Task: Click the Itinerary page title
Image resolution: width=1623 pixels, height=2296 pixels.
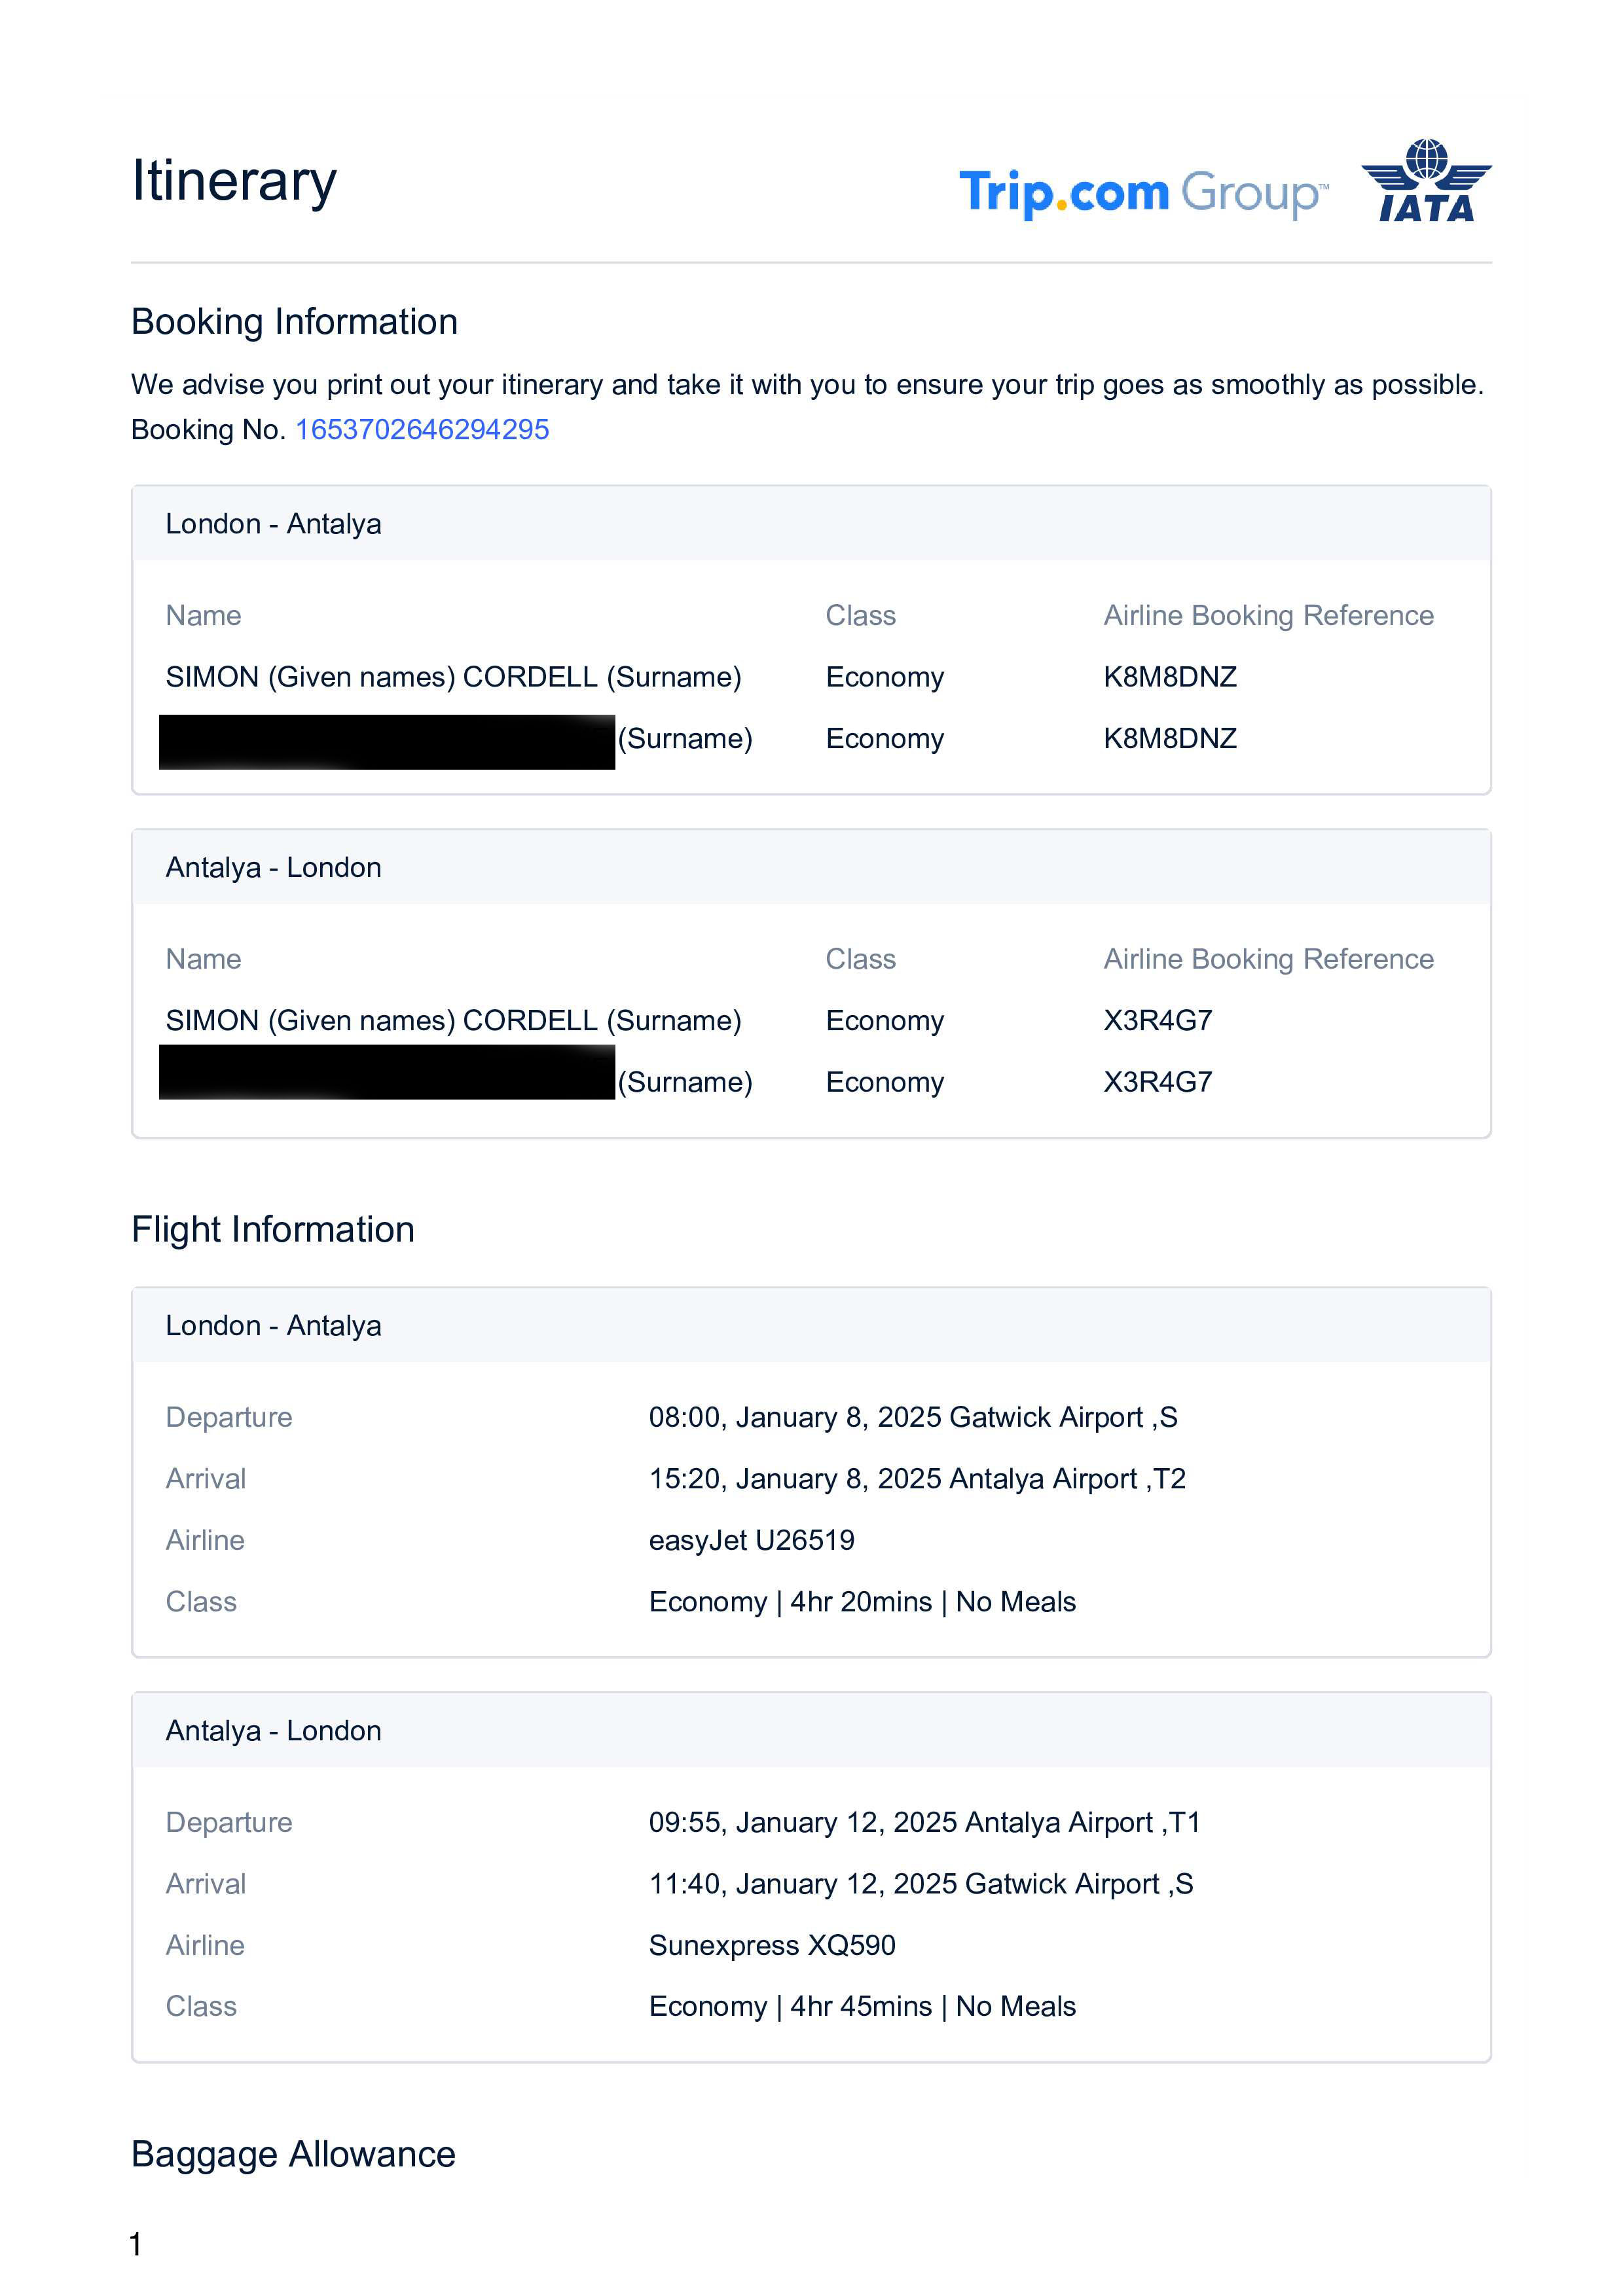Action: [234, 181]
